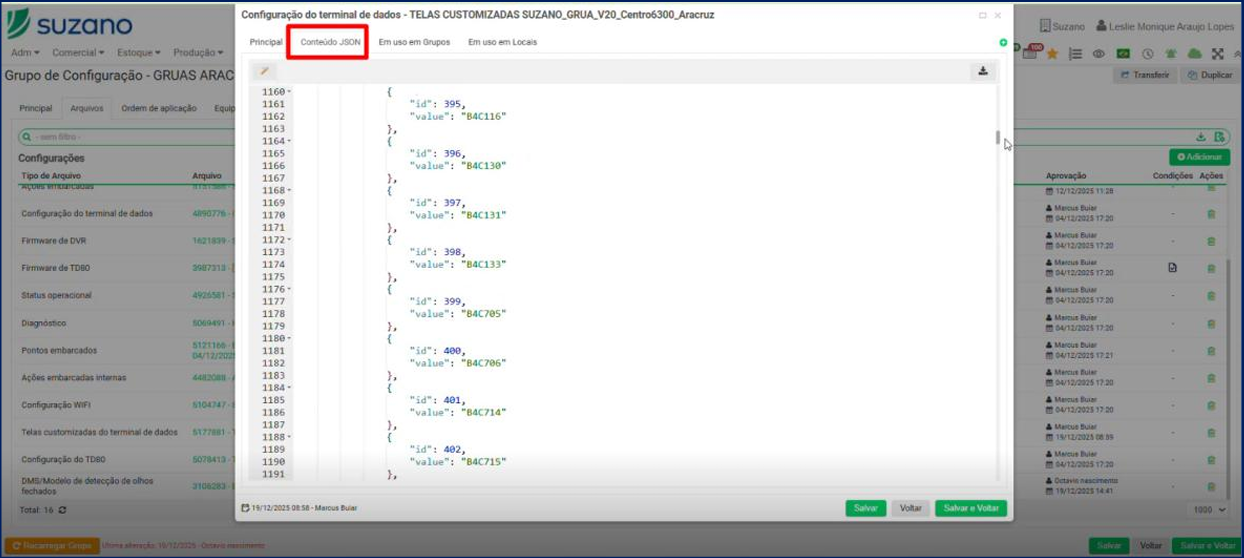Click the Salvar e Voltar button in dialog
1244x558 pixels.
[971, 508]
